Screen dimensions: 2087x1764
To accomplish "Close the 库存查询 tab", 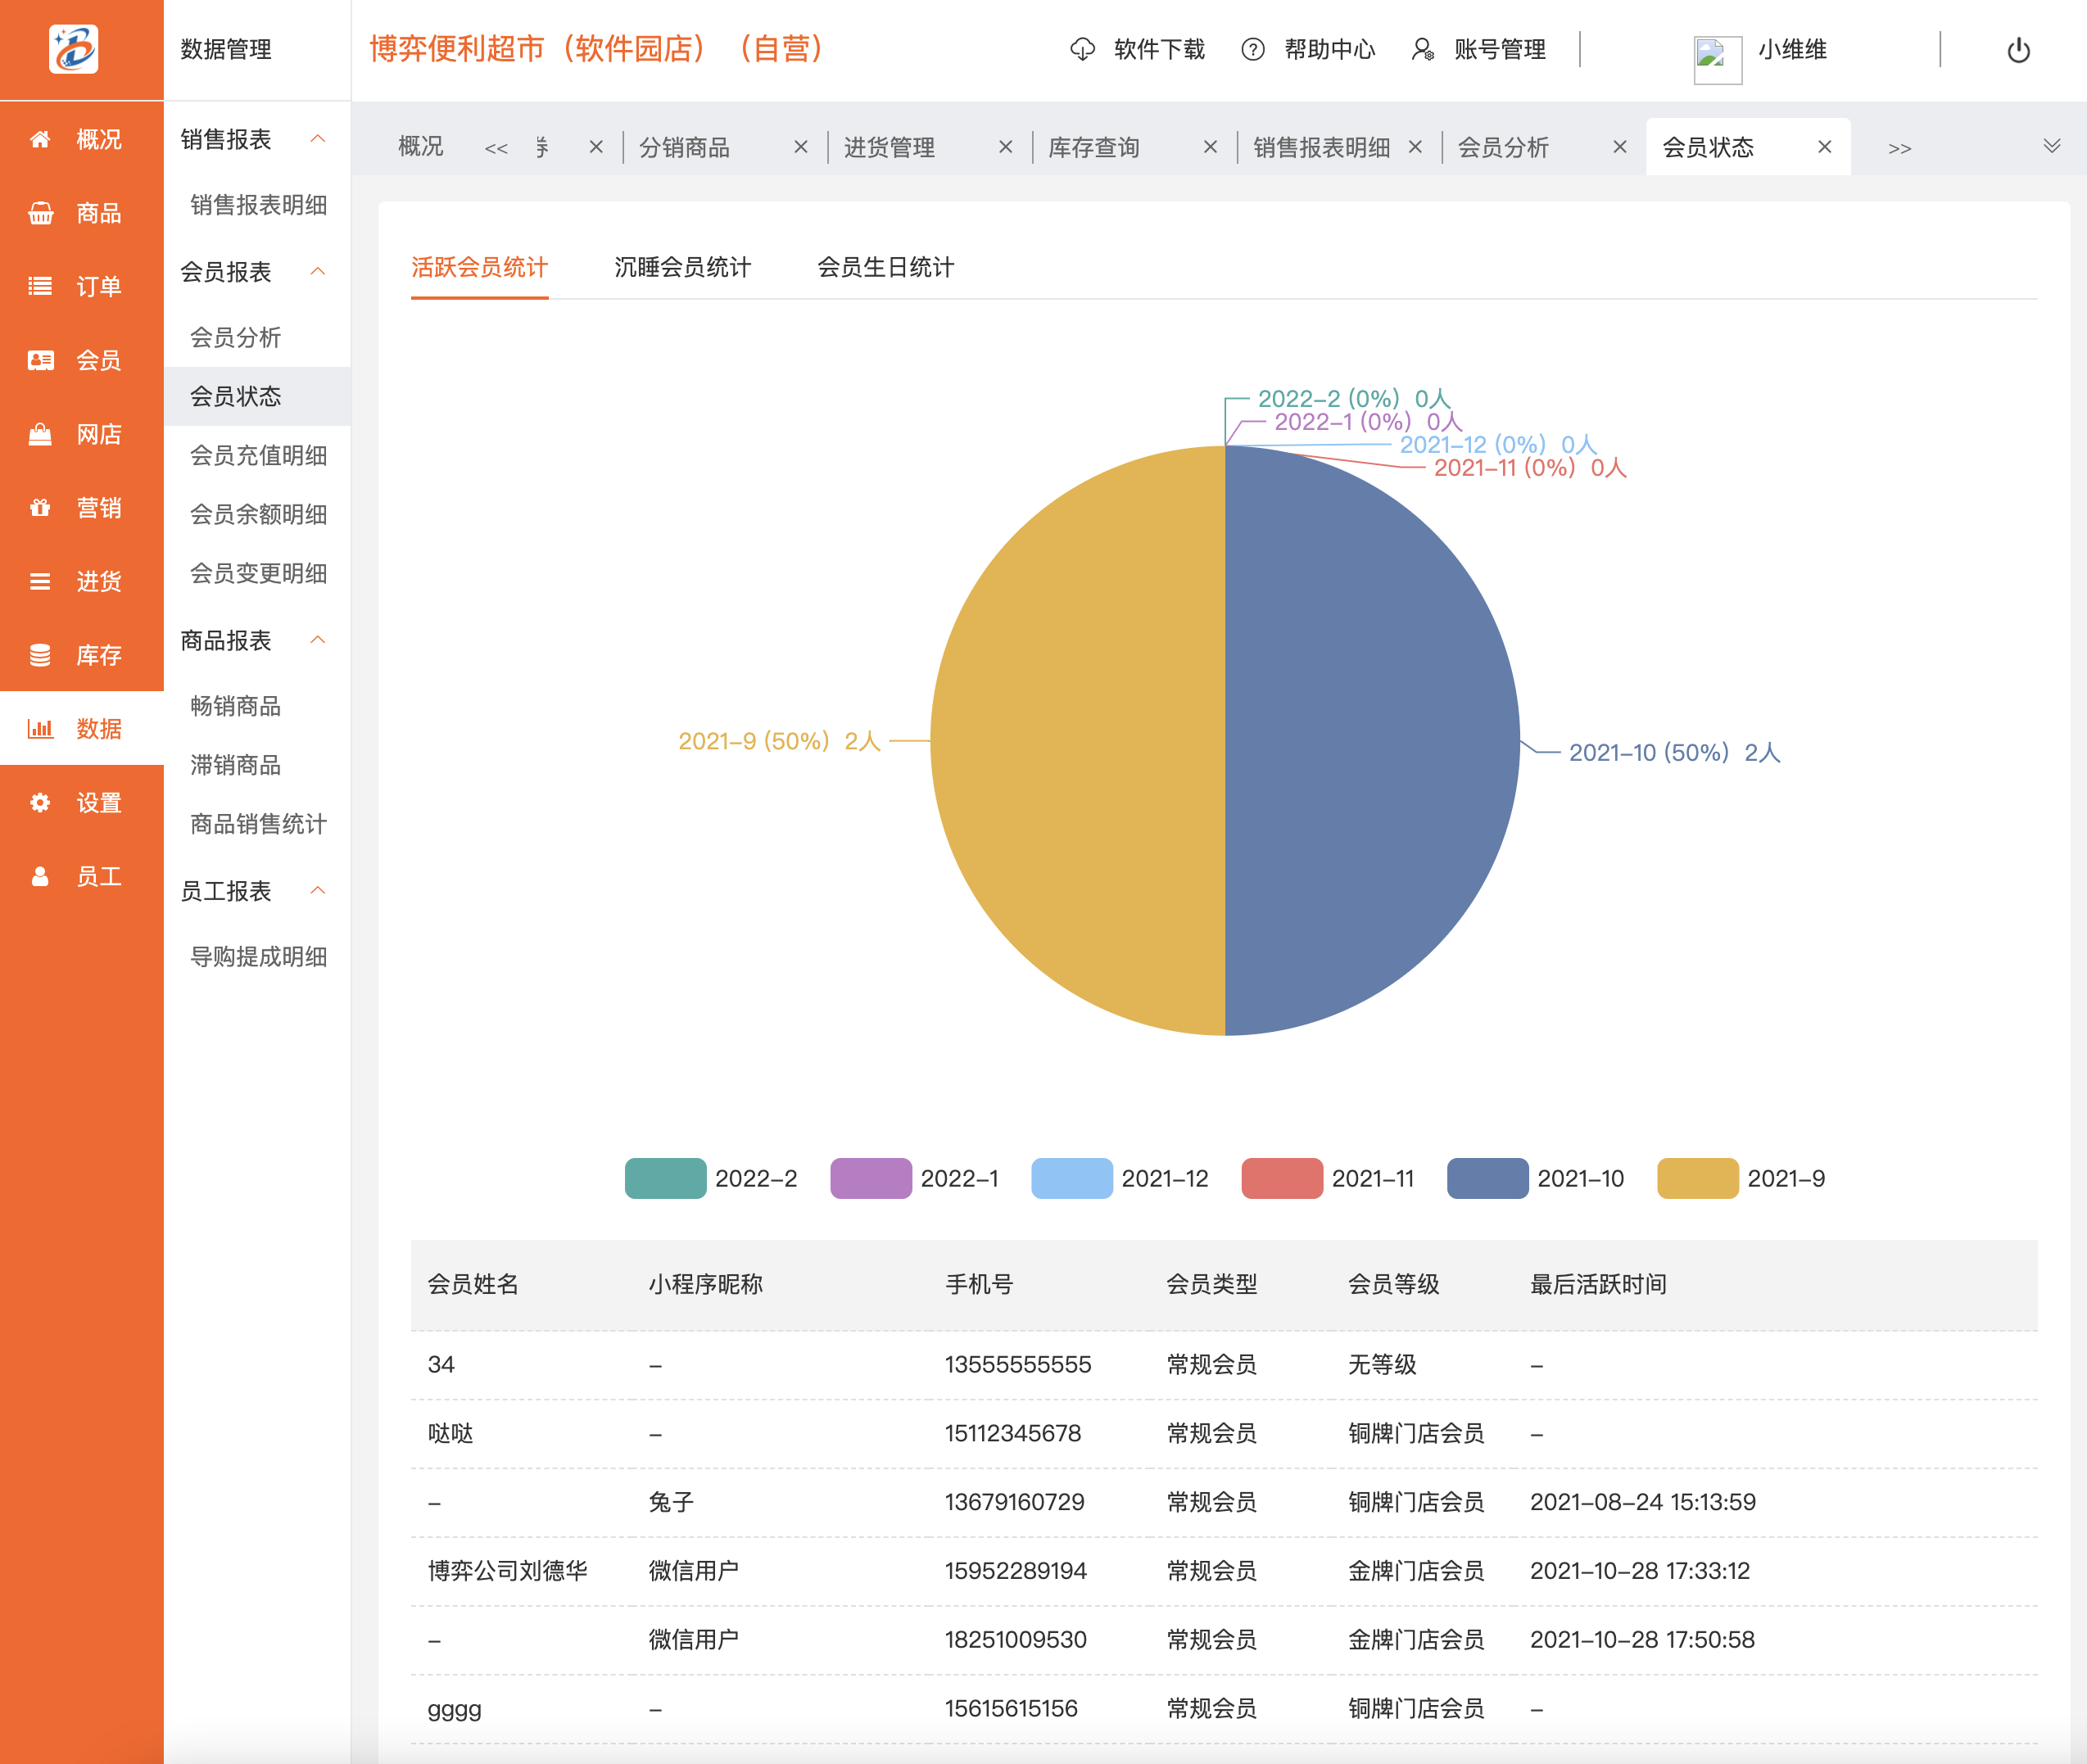I will (1210, 147).
